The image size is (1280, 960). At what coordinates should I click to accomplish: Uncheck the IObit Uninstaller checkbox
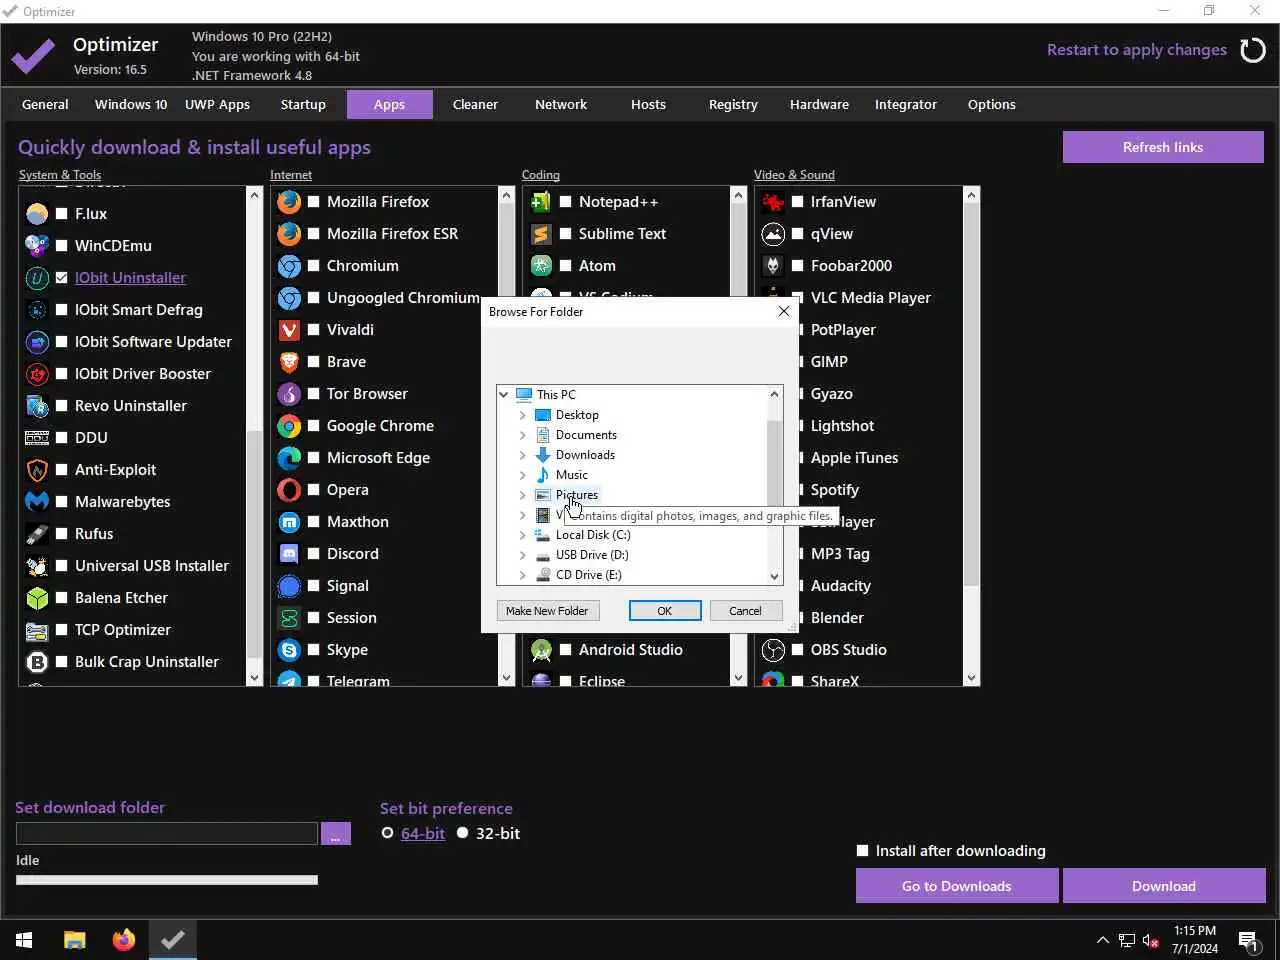[x=62, y=278]
